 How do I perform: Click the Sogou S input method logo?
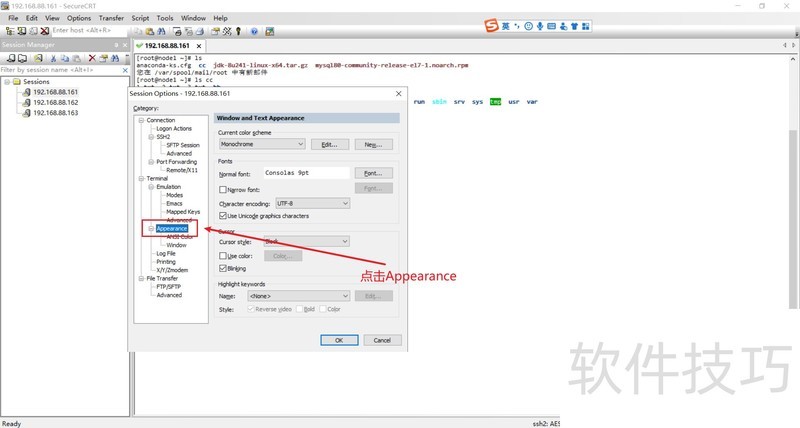[491, 26]
